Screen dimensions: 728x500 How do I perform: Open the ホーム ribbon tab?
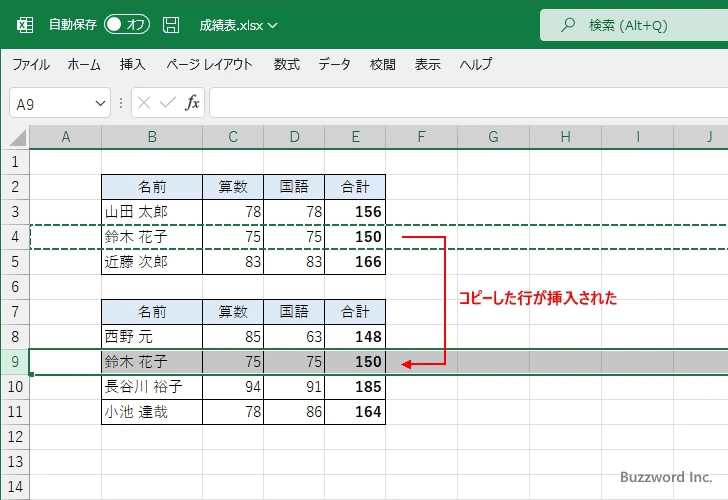coord(84,64)
